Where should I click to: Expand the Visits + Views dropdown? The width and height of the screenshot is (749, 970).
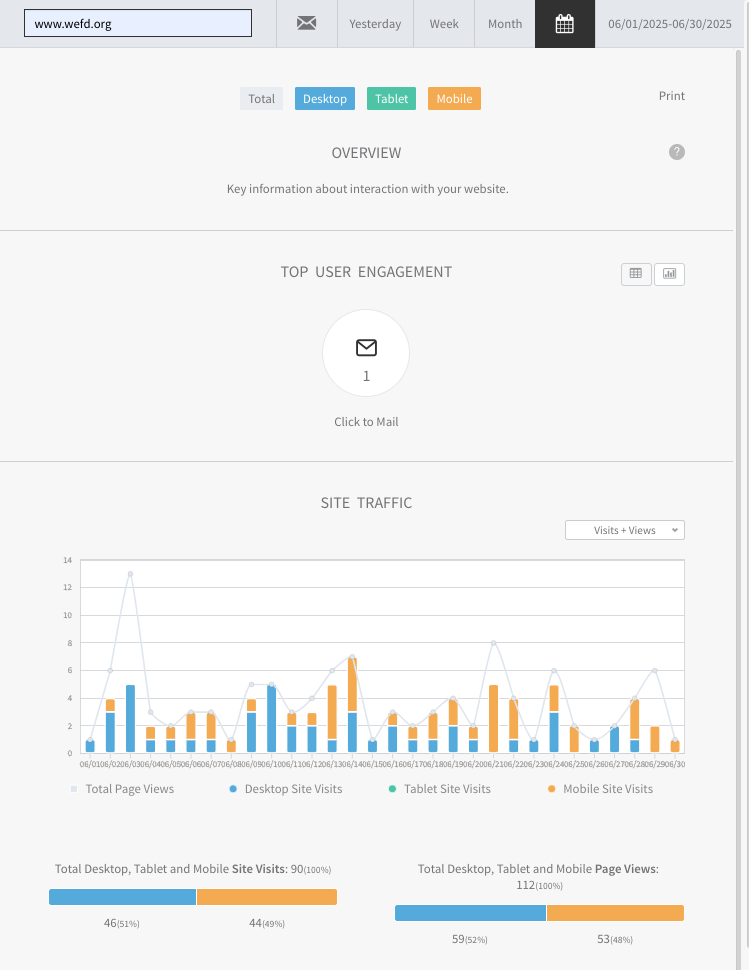point(625,530)
